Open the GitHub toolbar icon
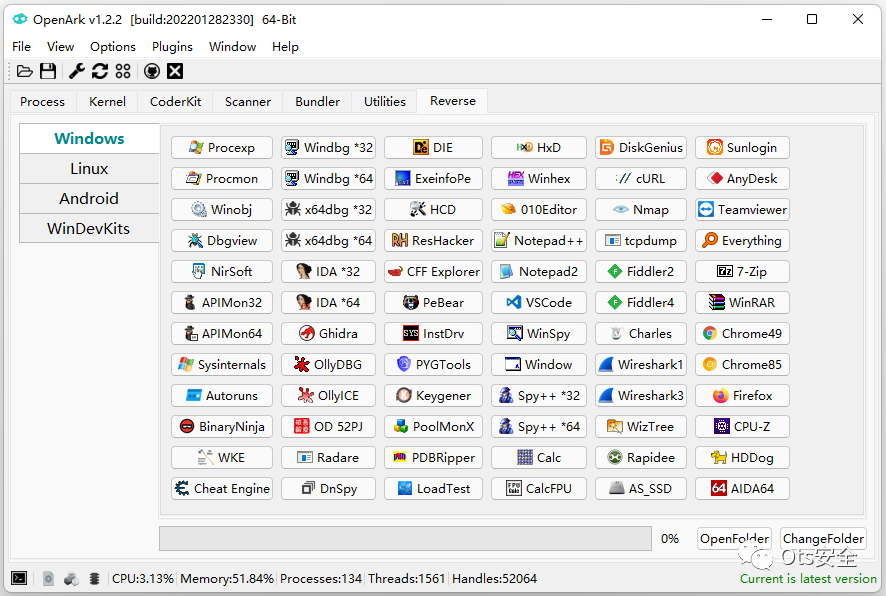 coord(152,71)
